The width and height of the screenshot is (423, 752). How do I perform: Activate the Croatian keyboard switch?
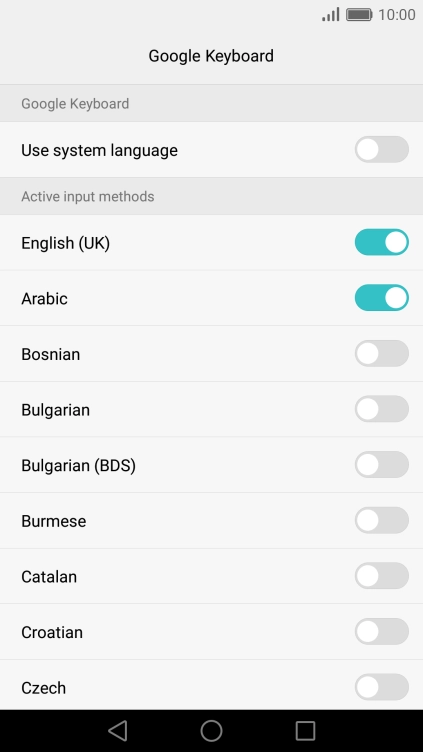382,632
